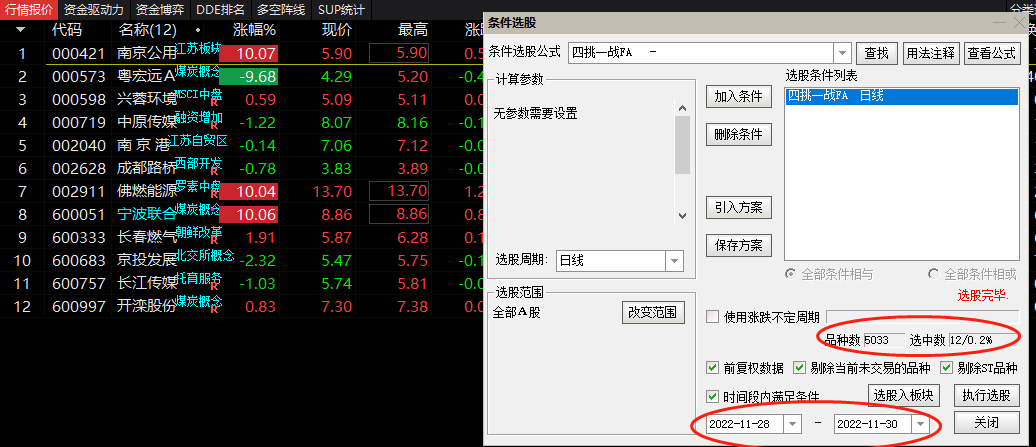The height and width of the screenshot is (447, 1036).
Task: Run 执行选股 button
Action: (986, 395)
